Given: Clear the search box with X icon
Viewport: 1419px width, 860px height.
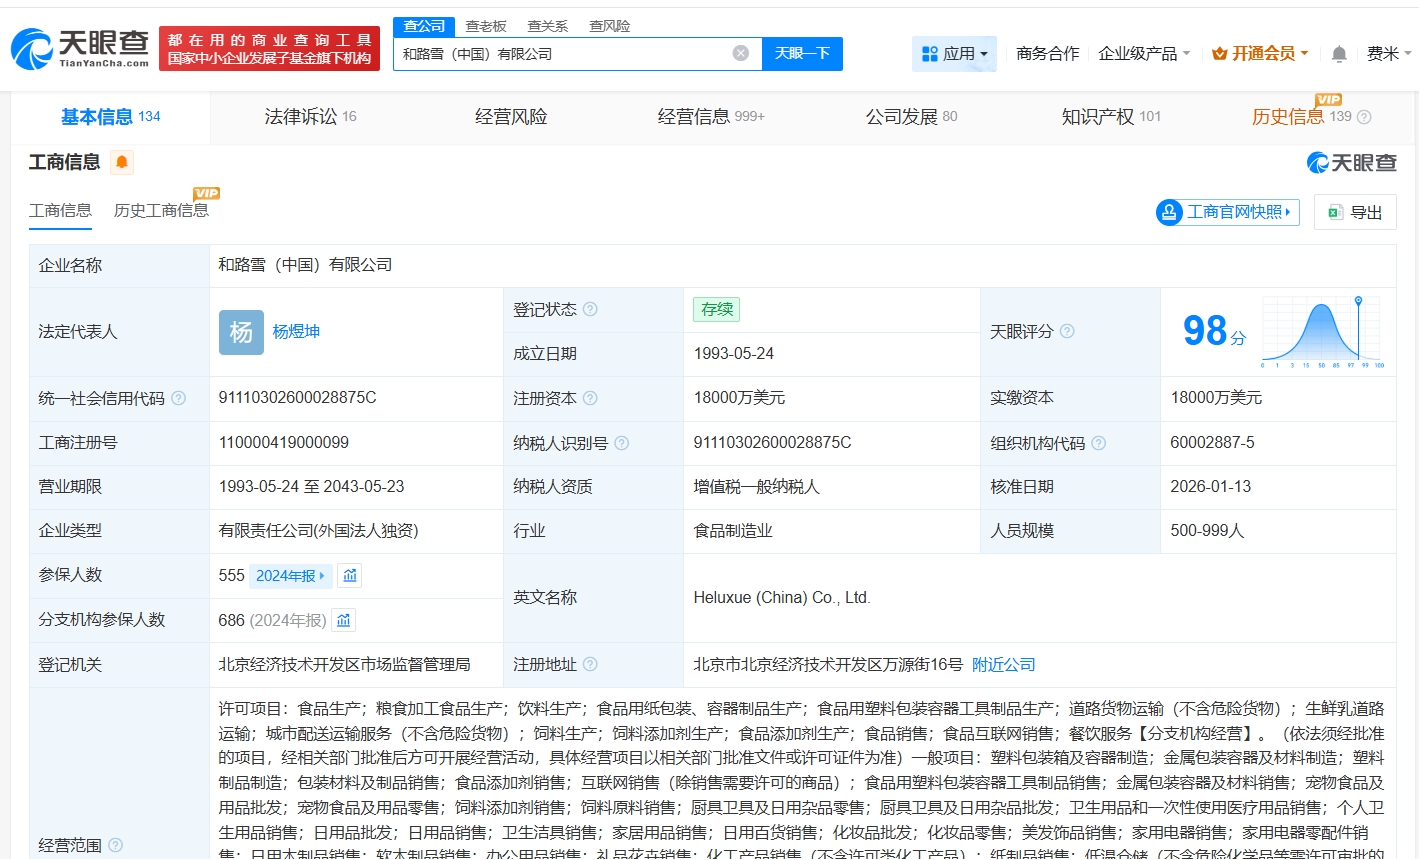Looking at the screenshot, I should tap(740, 53).
